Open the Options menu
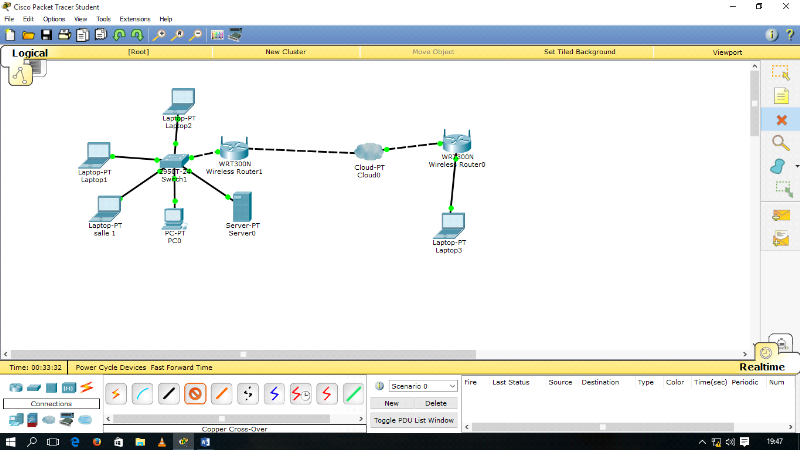Viewport: 800px width, 450px height. point(54,19)
